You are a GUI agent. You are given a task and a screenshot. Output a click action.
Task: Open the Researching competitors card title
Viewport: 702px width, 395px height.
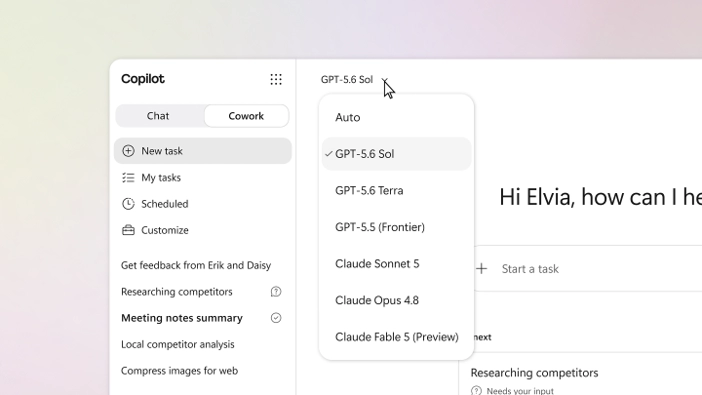534,373
